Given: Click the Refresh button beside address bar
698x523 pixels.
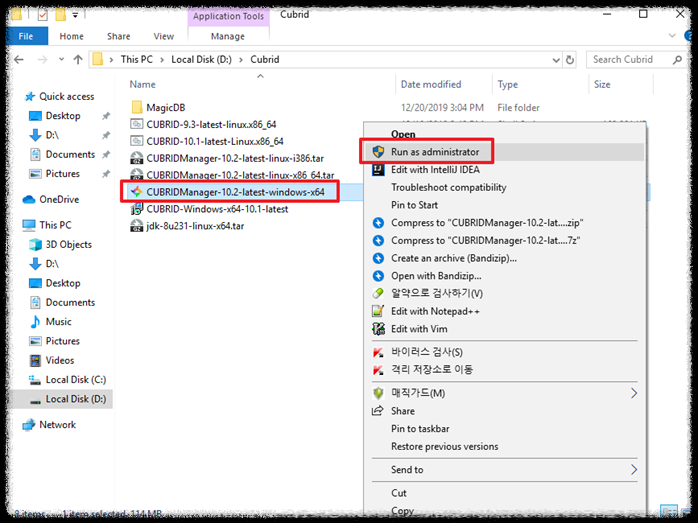Looking at the screenshot, I should [570, 60].
